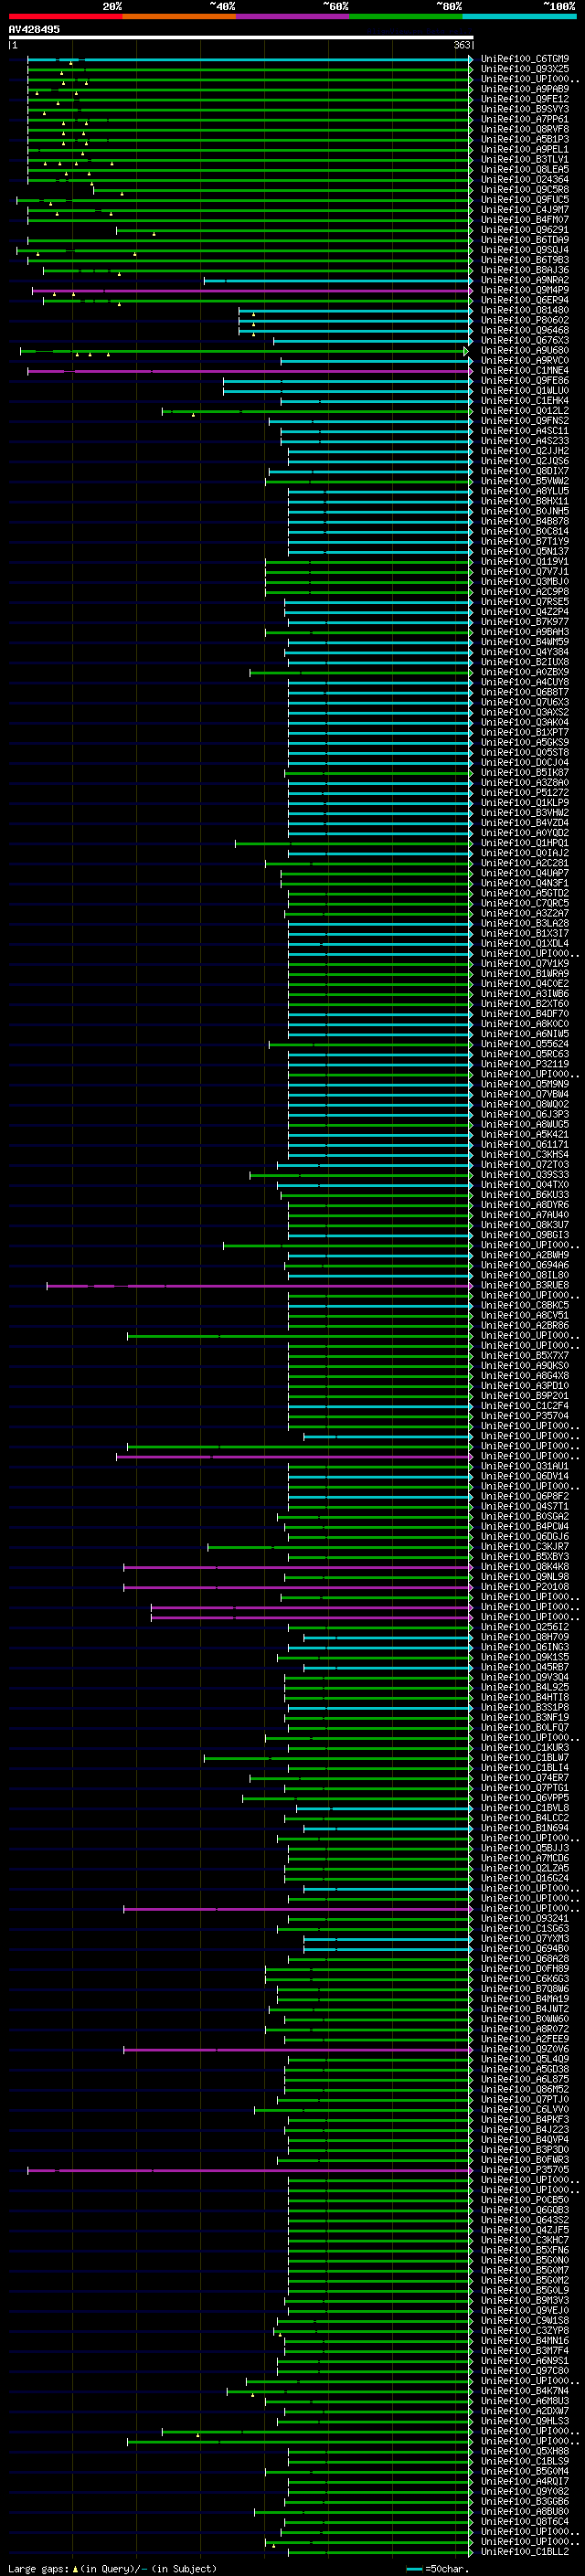Select hit label UniRef100_A9U680
Image resolution: width=585 pixels, height=2576 pixels.
pyautogui.click(x=524, y=351)
